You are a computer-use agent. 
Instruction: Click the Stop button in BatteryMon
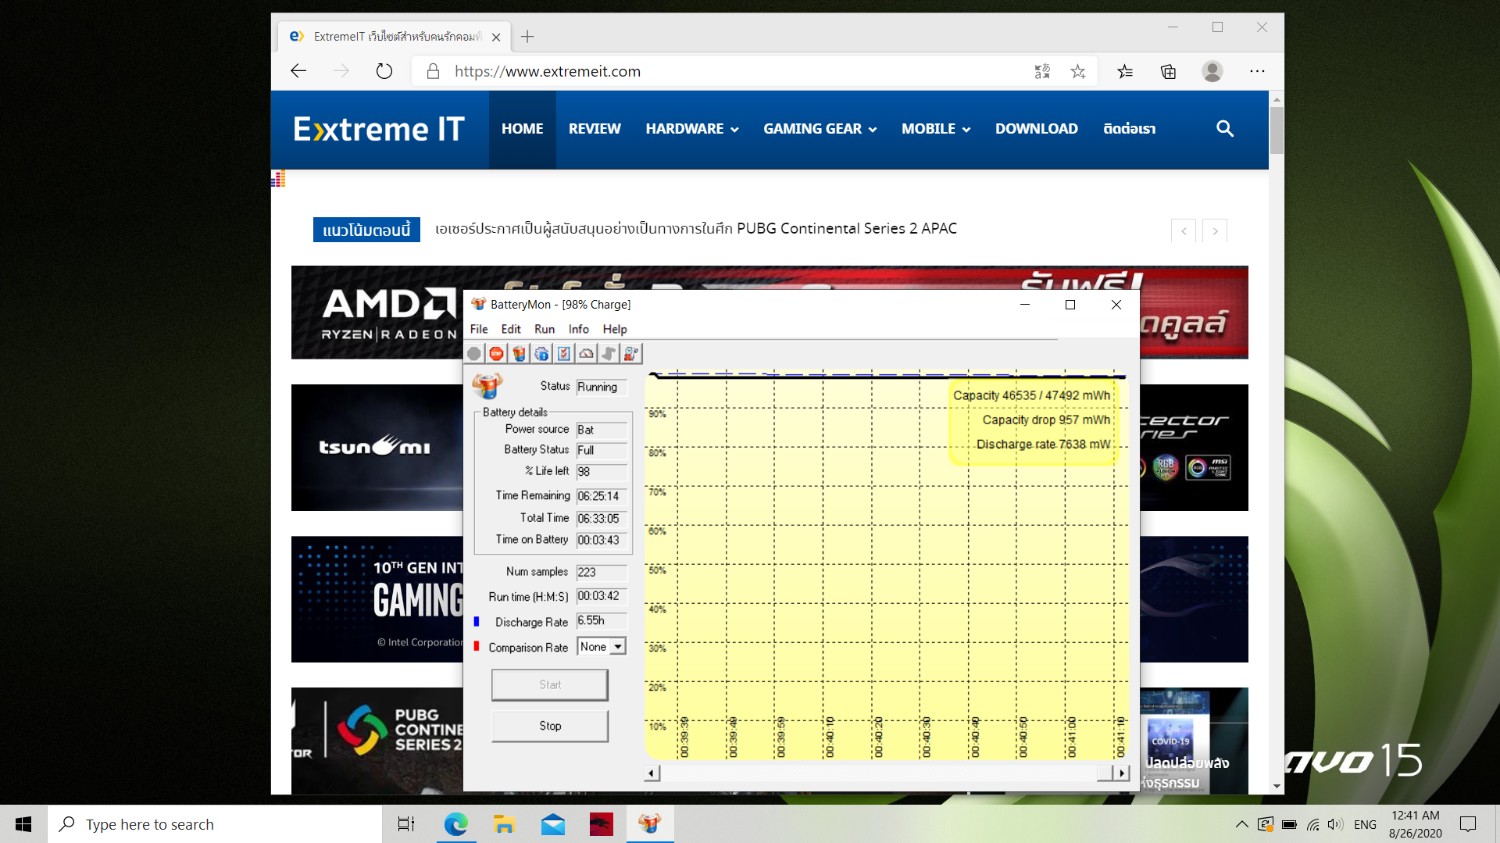550,726
